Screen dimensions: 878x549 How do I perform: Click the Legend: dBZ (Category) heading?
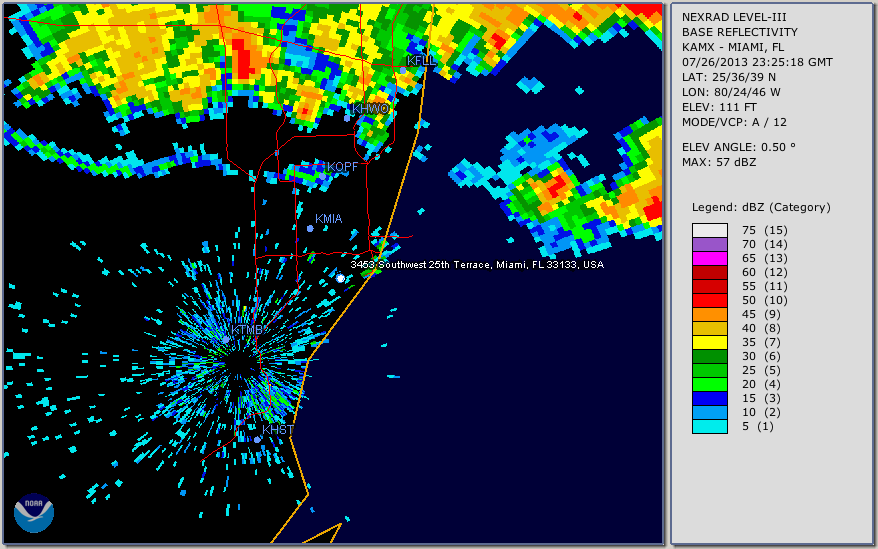761,207
